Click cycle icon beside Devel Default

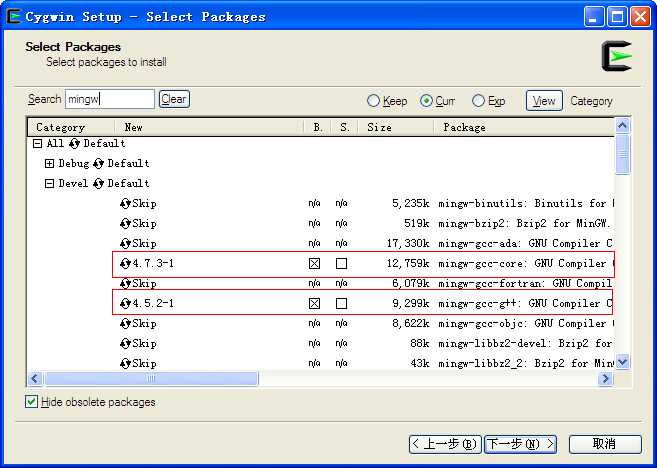pos(98,184)
